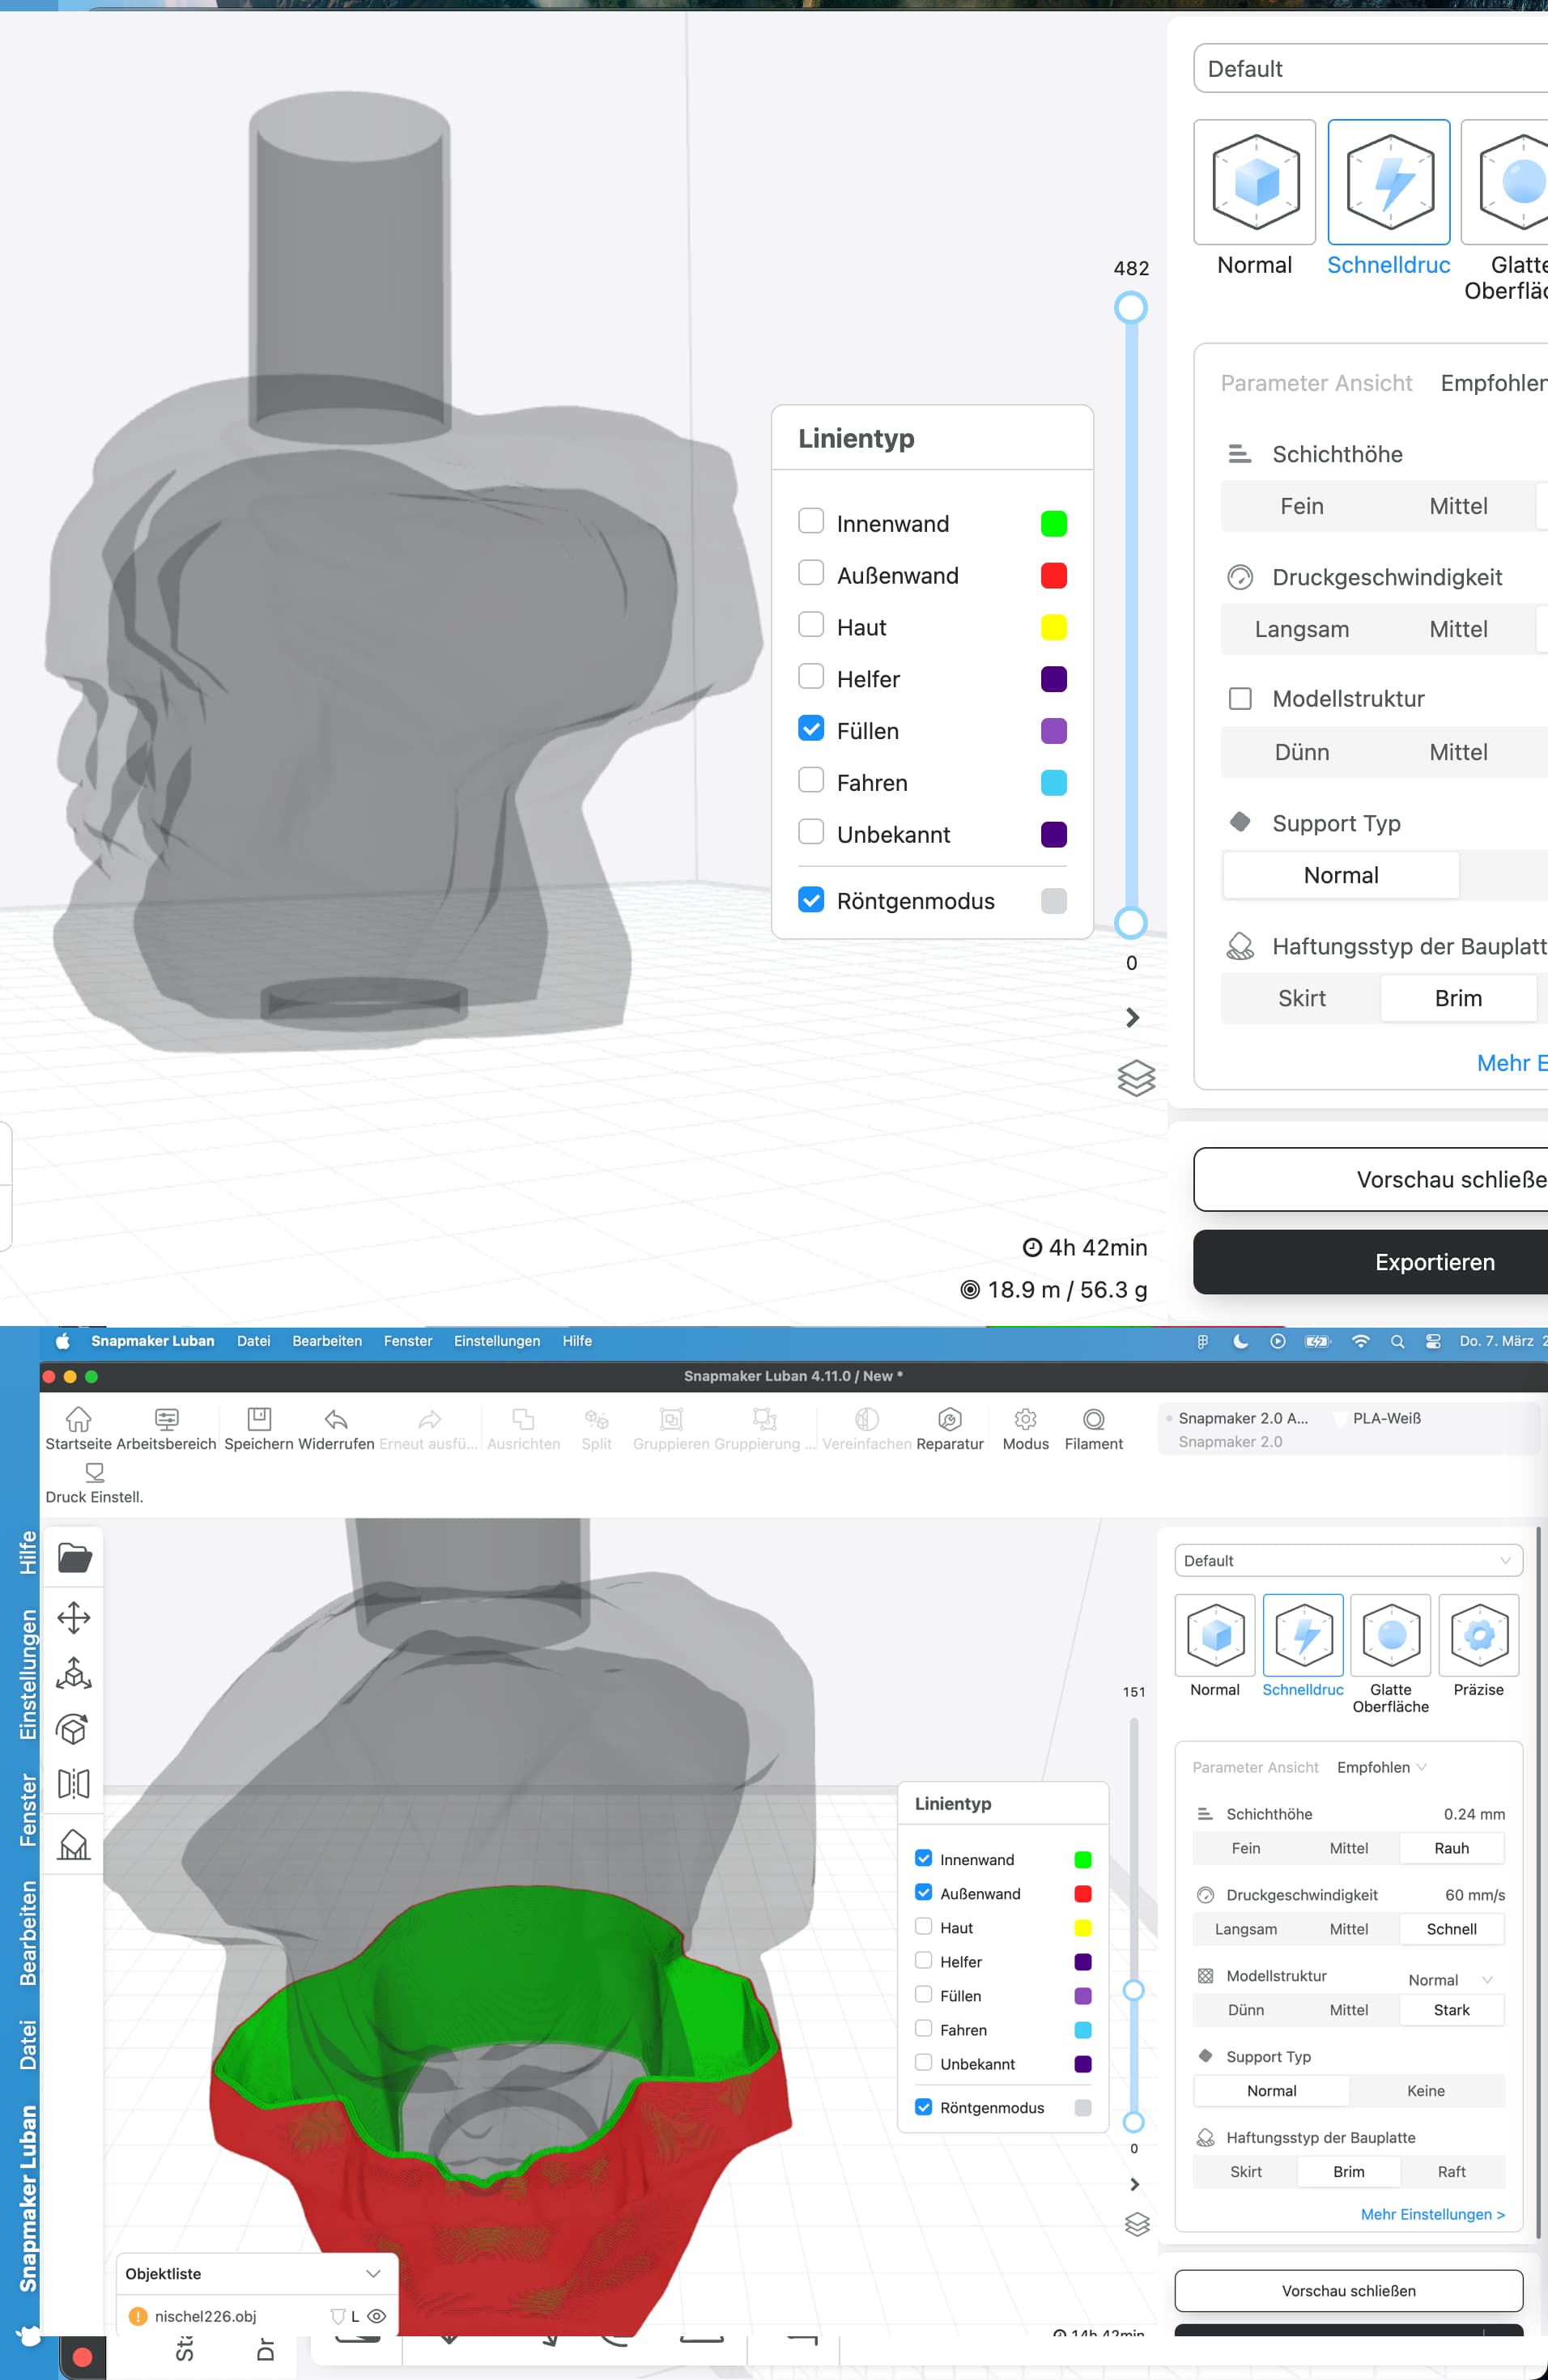
Task: Select the rotate cube tool
Action: click(x=74, y=1728)
